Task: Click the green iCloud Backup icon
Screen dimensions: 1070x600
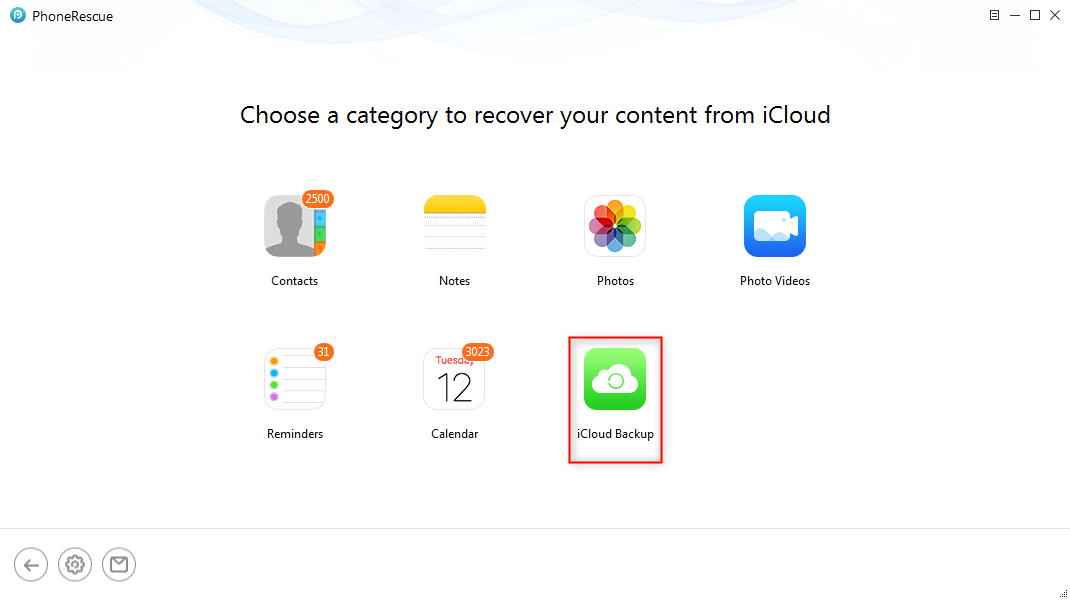Action: click(615, 379)
